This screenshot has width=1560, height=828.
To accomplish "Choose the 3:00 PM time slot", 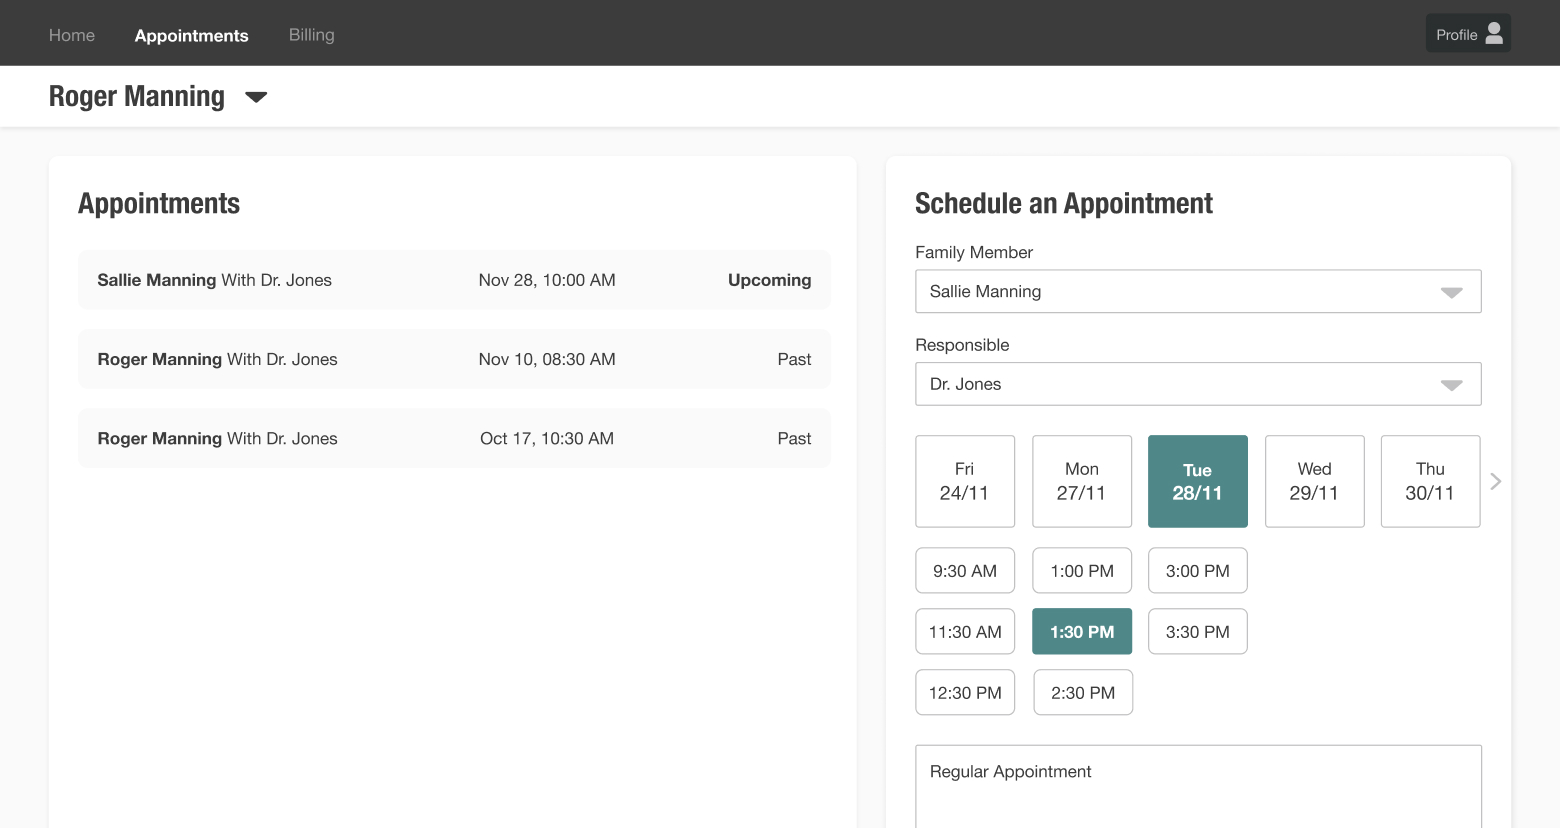I will tap(1197, 571).
